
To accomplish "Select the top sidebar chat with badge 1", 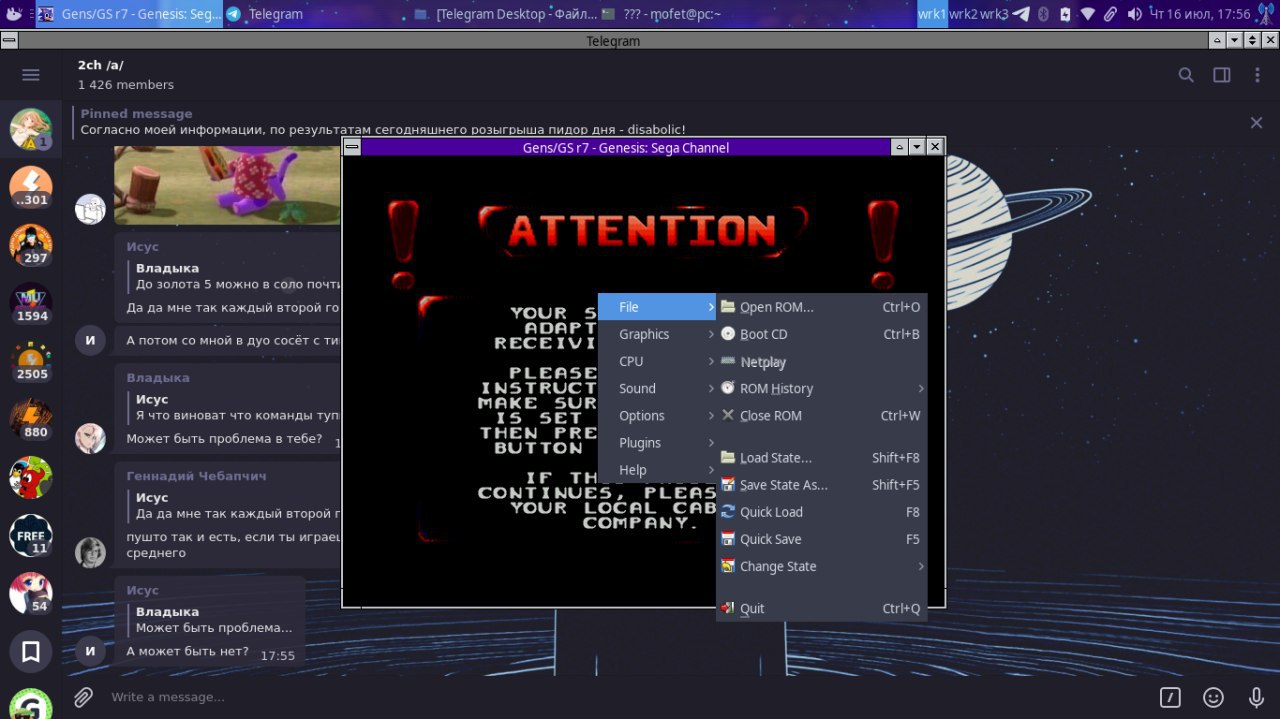I will 31,130.
